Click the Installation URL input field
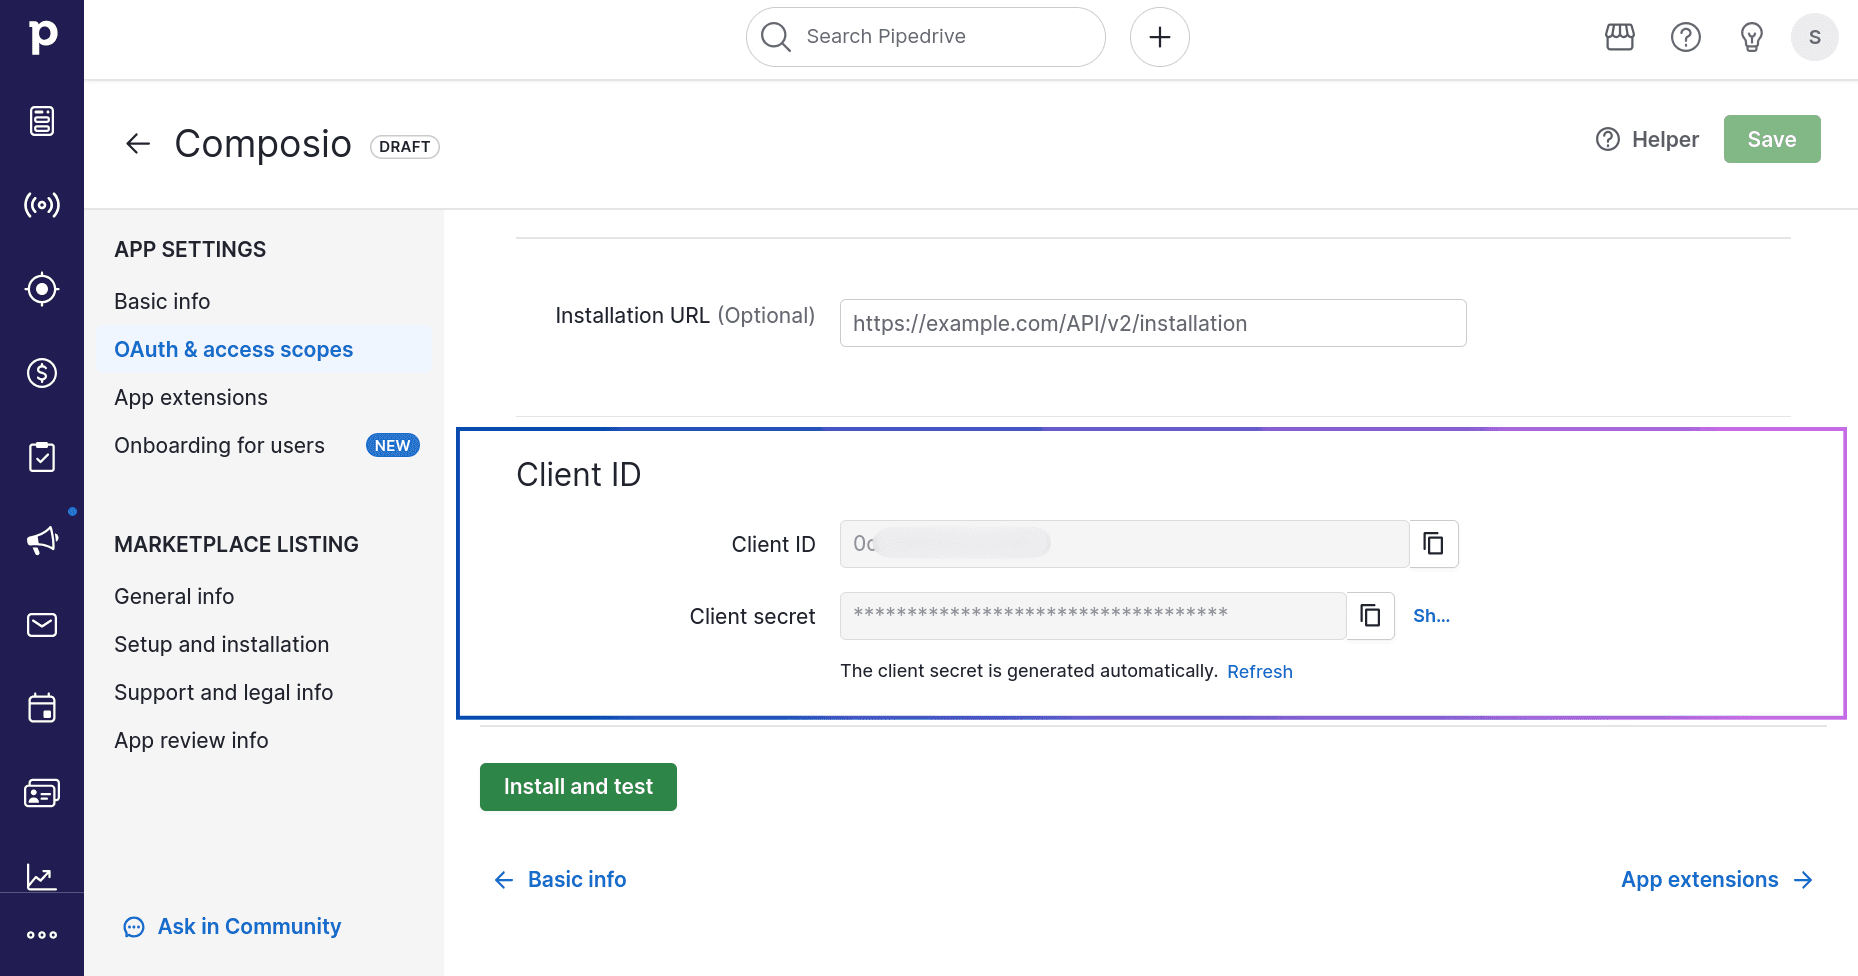 pos(1153,323)
